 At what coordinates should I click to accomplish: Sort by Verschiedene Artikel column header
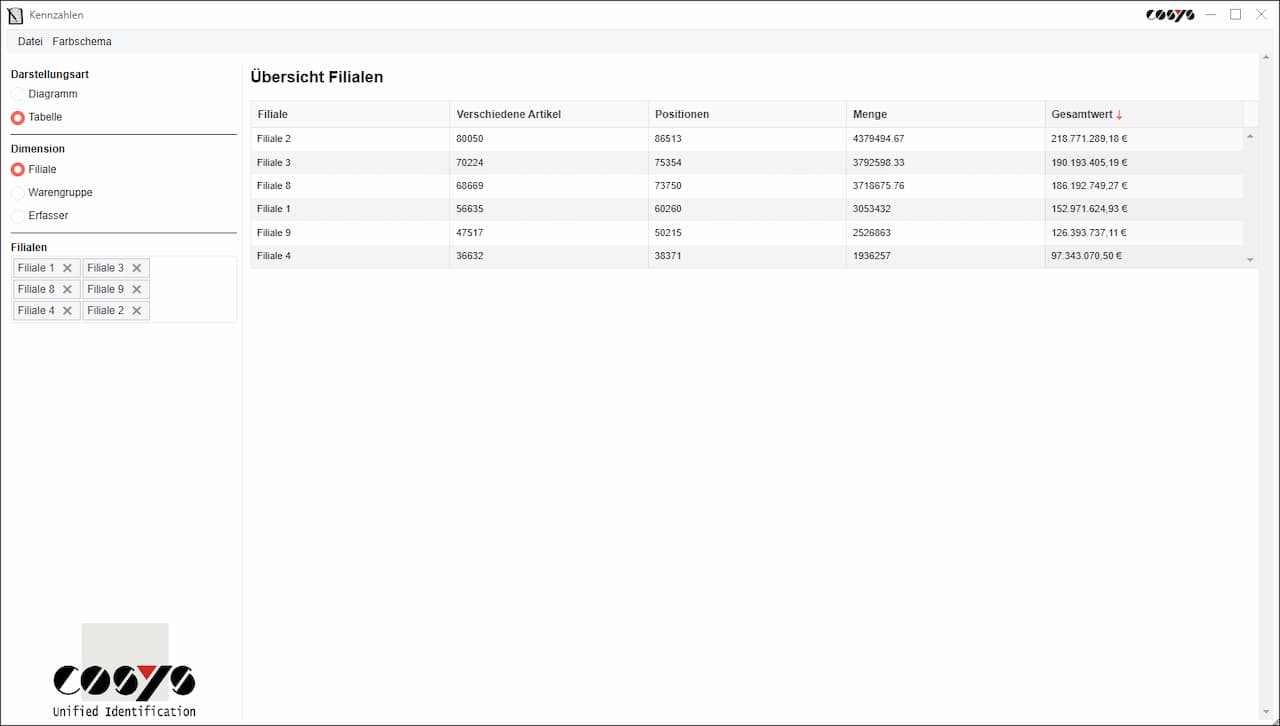click(549, 114)
